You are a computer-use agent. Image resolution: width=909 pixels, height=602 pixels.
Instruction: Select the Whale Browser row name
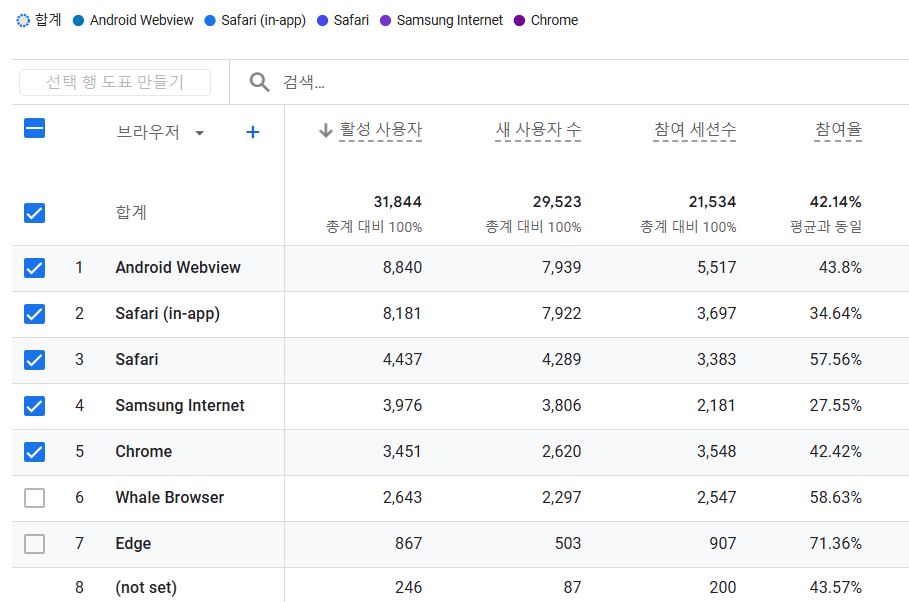click(x=169, y=497)
